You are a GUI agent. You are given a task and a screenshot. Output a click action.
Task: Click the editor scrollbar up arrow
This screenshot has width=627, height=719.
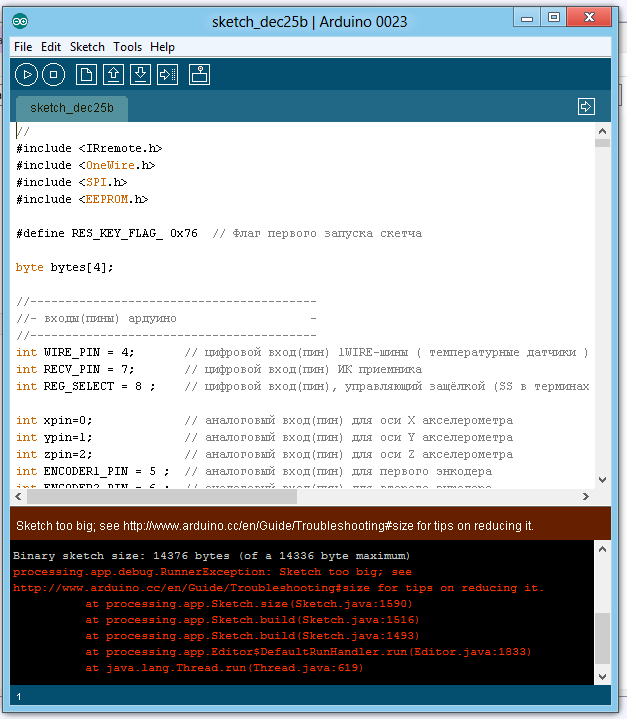602,131
